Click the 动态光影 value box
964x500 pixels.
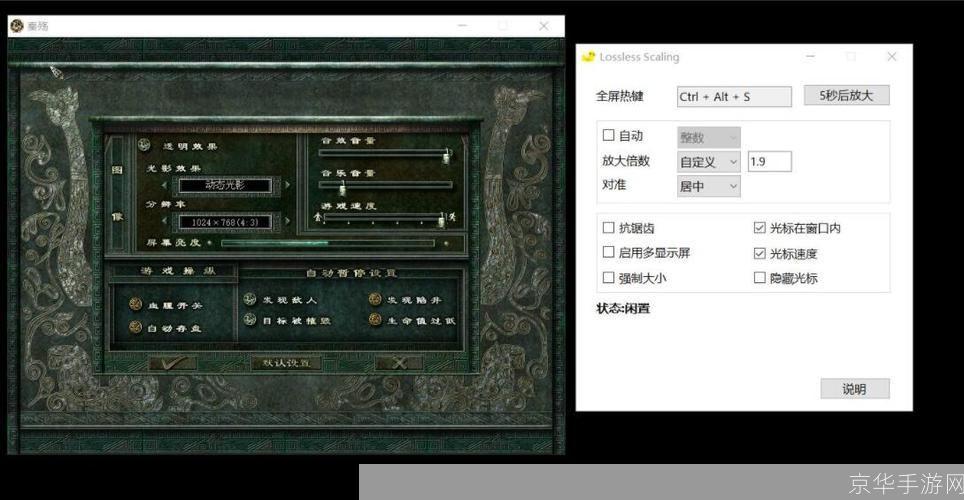[225, 185]
